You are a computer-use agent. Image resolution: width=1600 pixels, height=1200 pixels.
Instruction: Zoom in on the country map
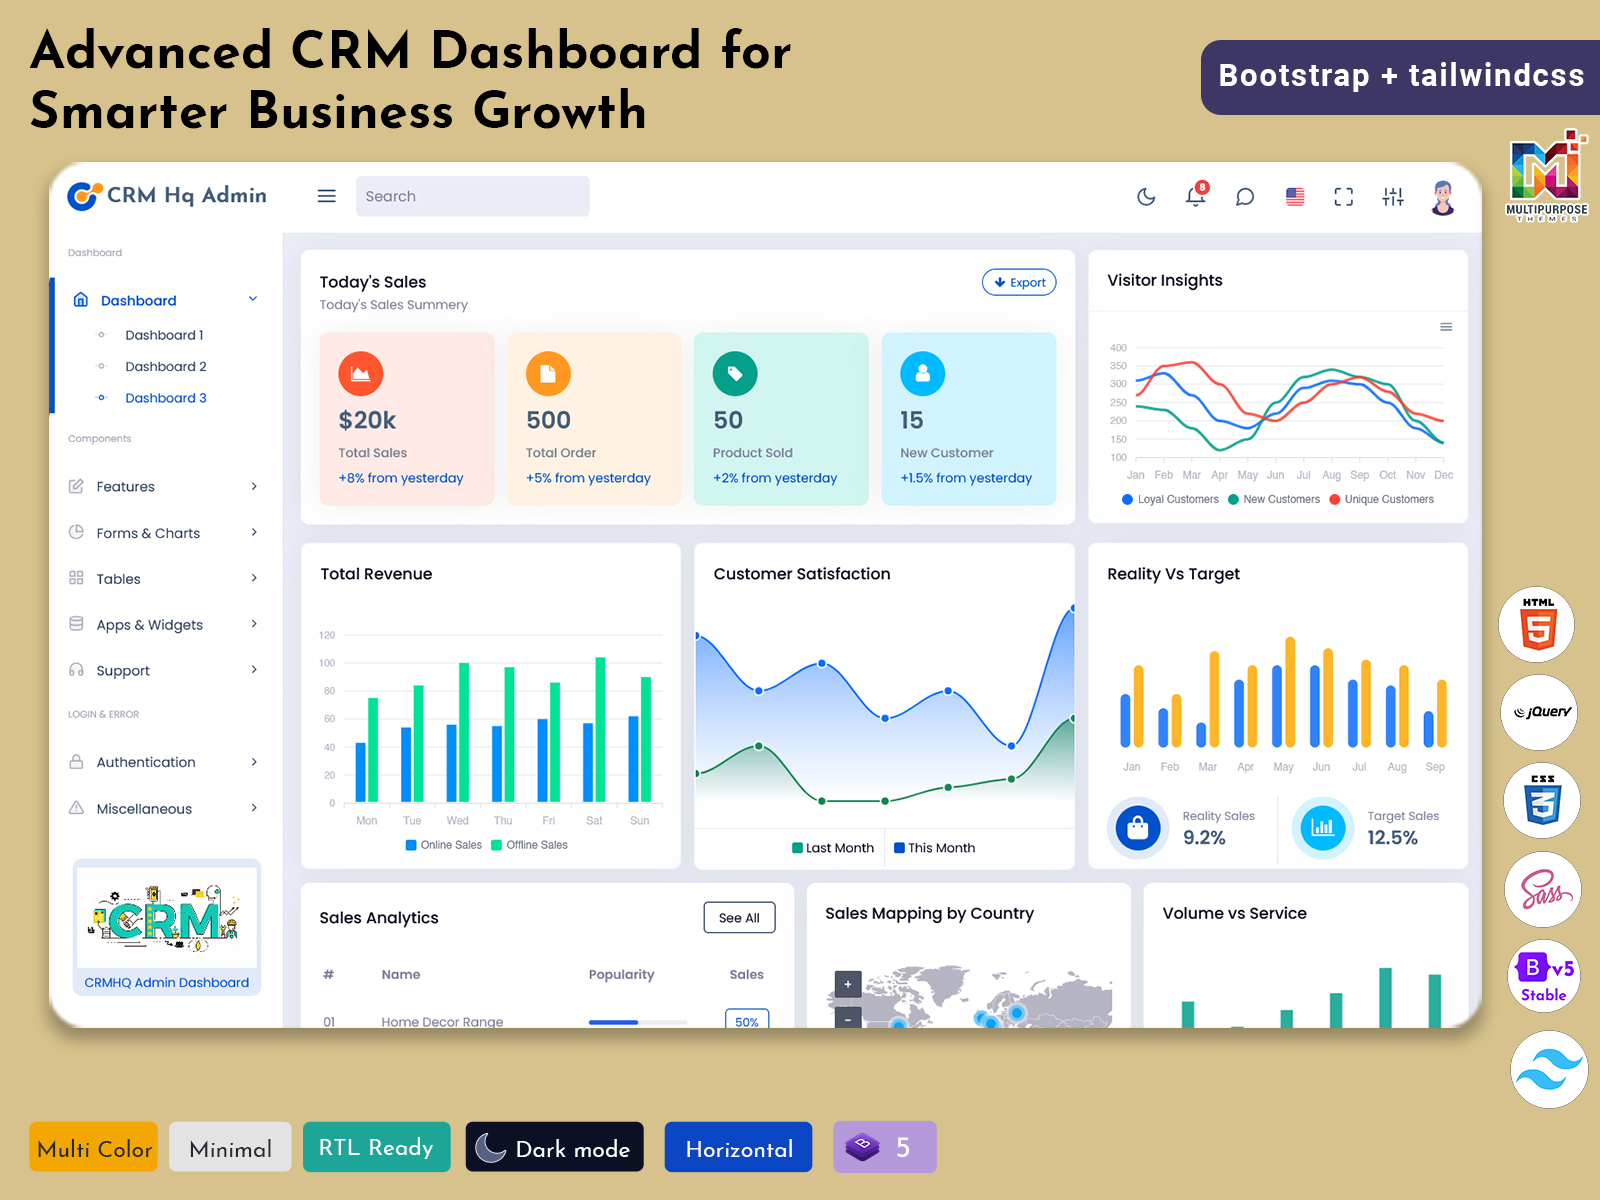tap(848, 984)
